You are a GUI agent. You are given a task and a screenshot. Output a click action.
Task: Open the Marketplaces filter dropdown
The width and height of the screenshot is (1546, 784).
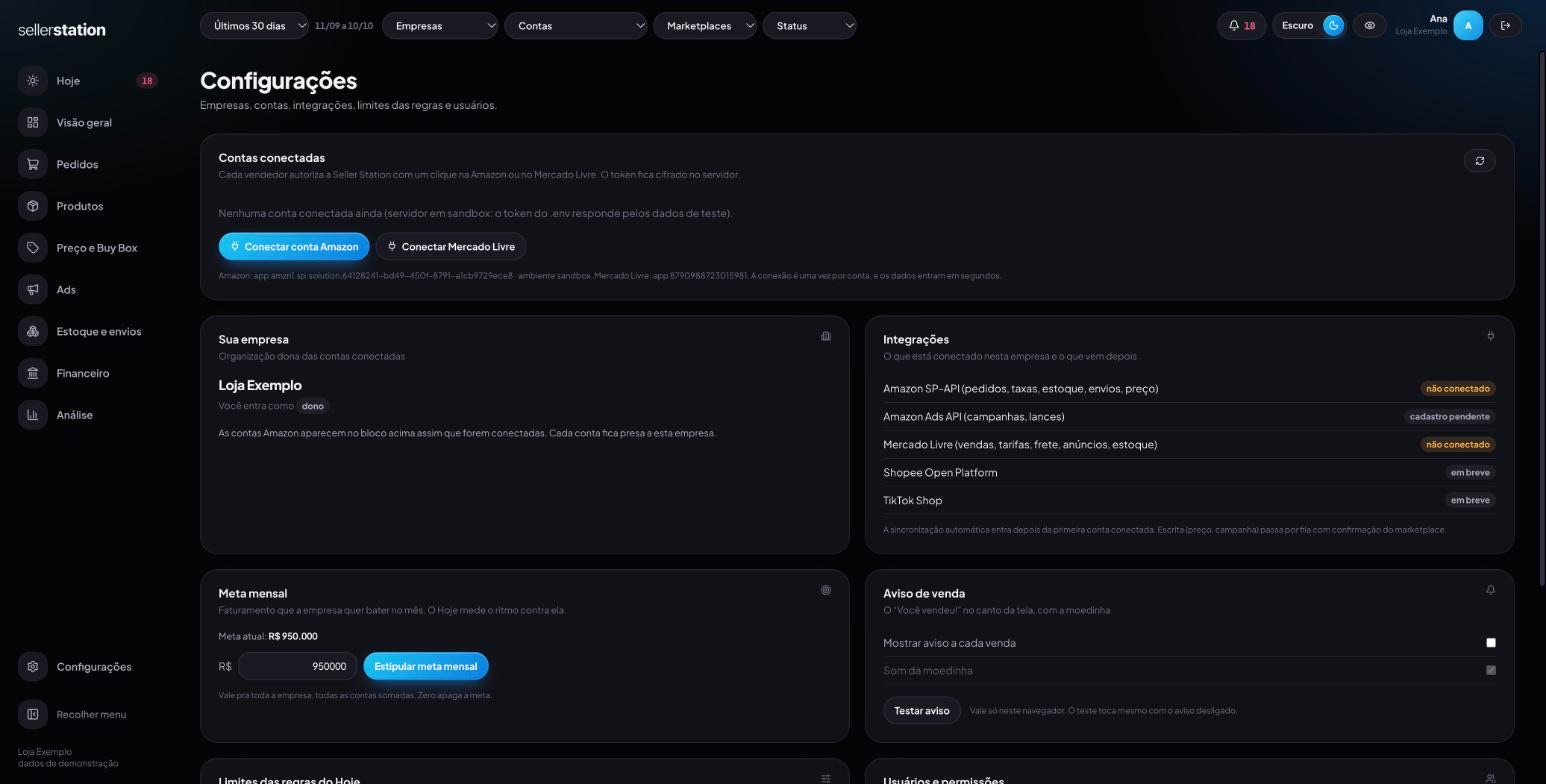(x=705, y=26)
